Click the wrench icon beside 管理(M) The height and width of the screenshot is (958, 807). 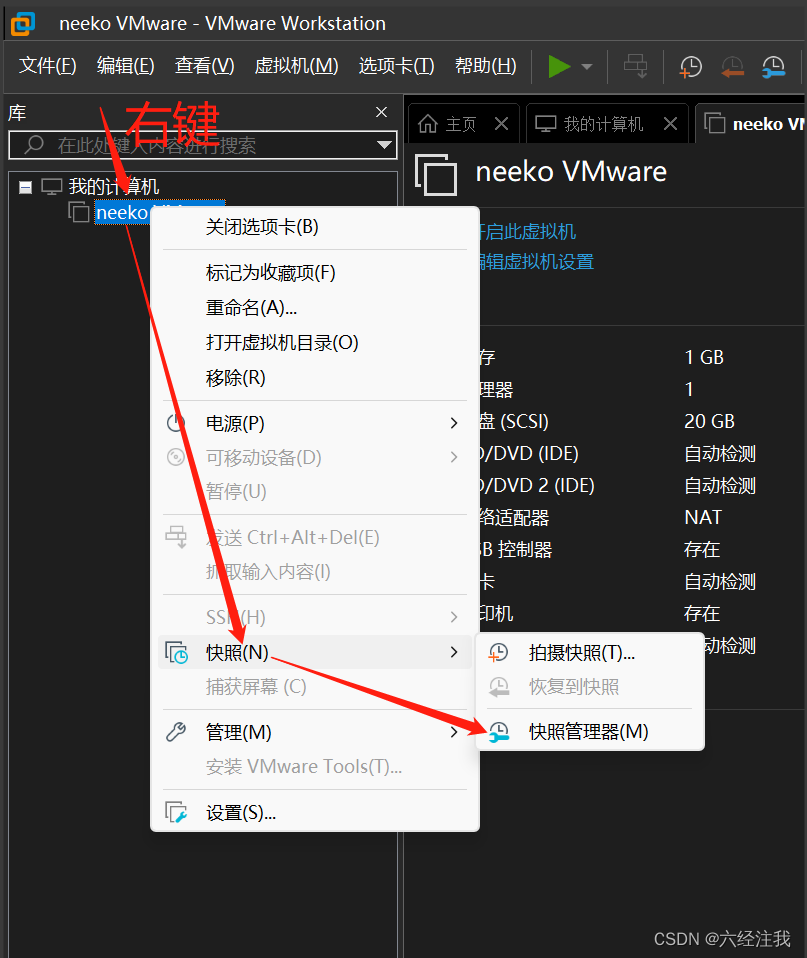[x=176, y=732]
